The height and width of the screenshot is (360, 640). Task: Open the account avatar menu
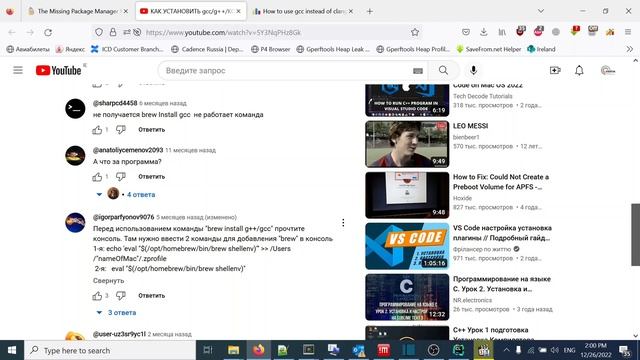click(608, 71)
